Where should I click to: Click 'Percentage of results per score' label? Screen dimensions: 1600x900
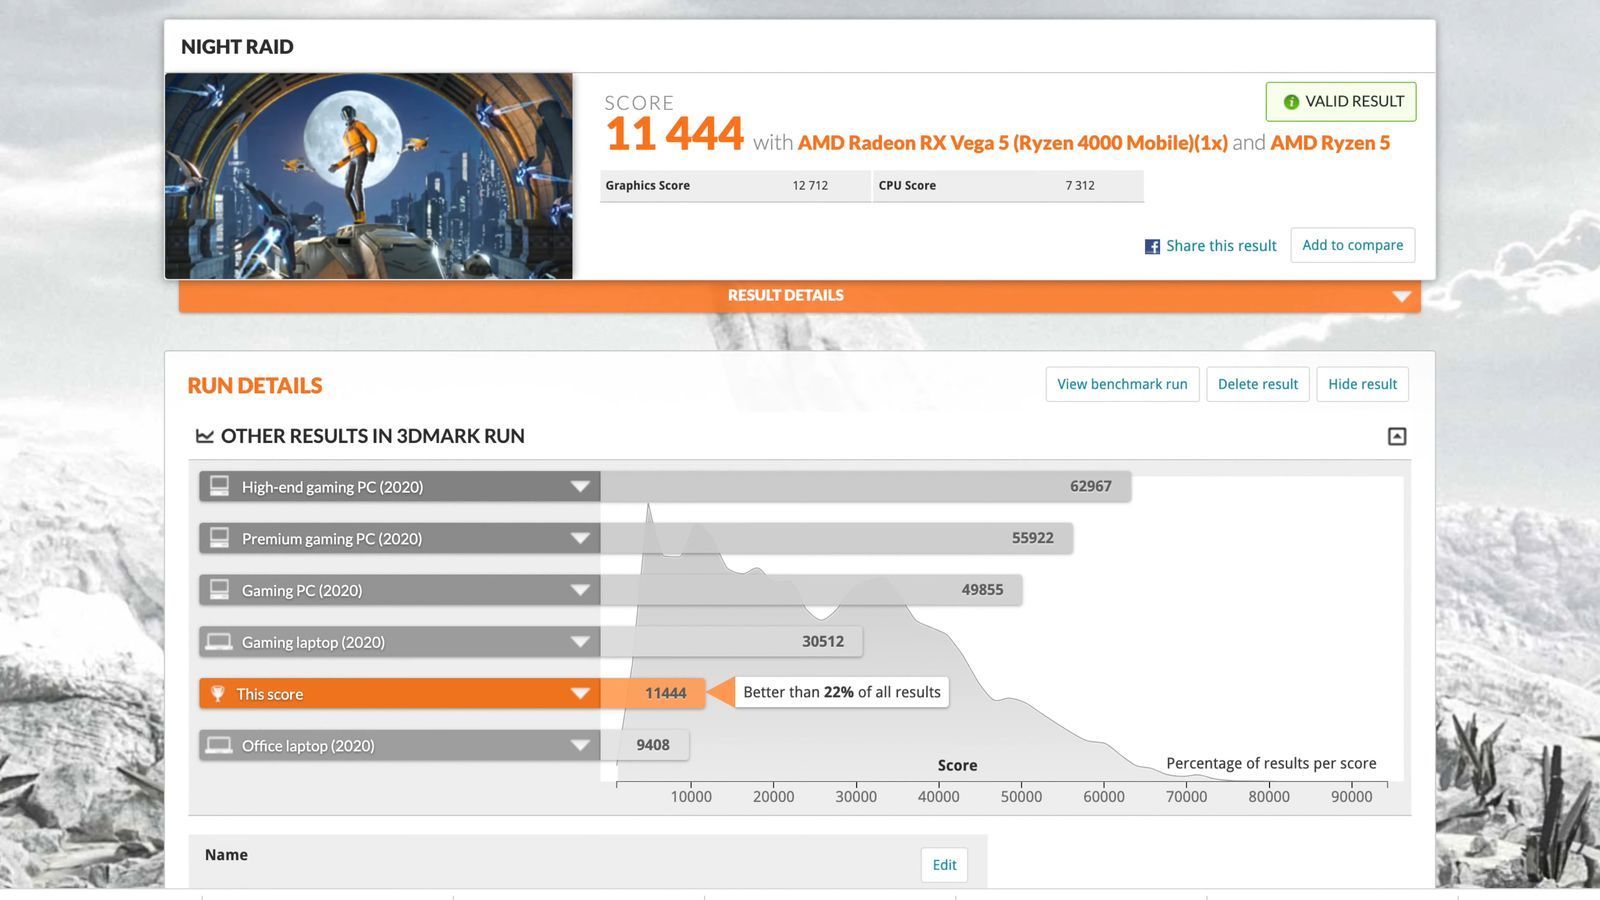tap(1271, 763)
